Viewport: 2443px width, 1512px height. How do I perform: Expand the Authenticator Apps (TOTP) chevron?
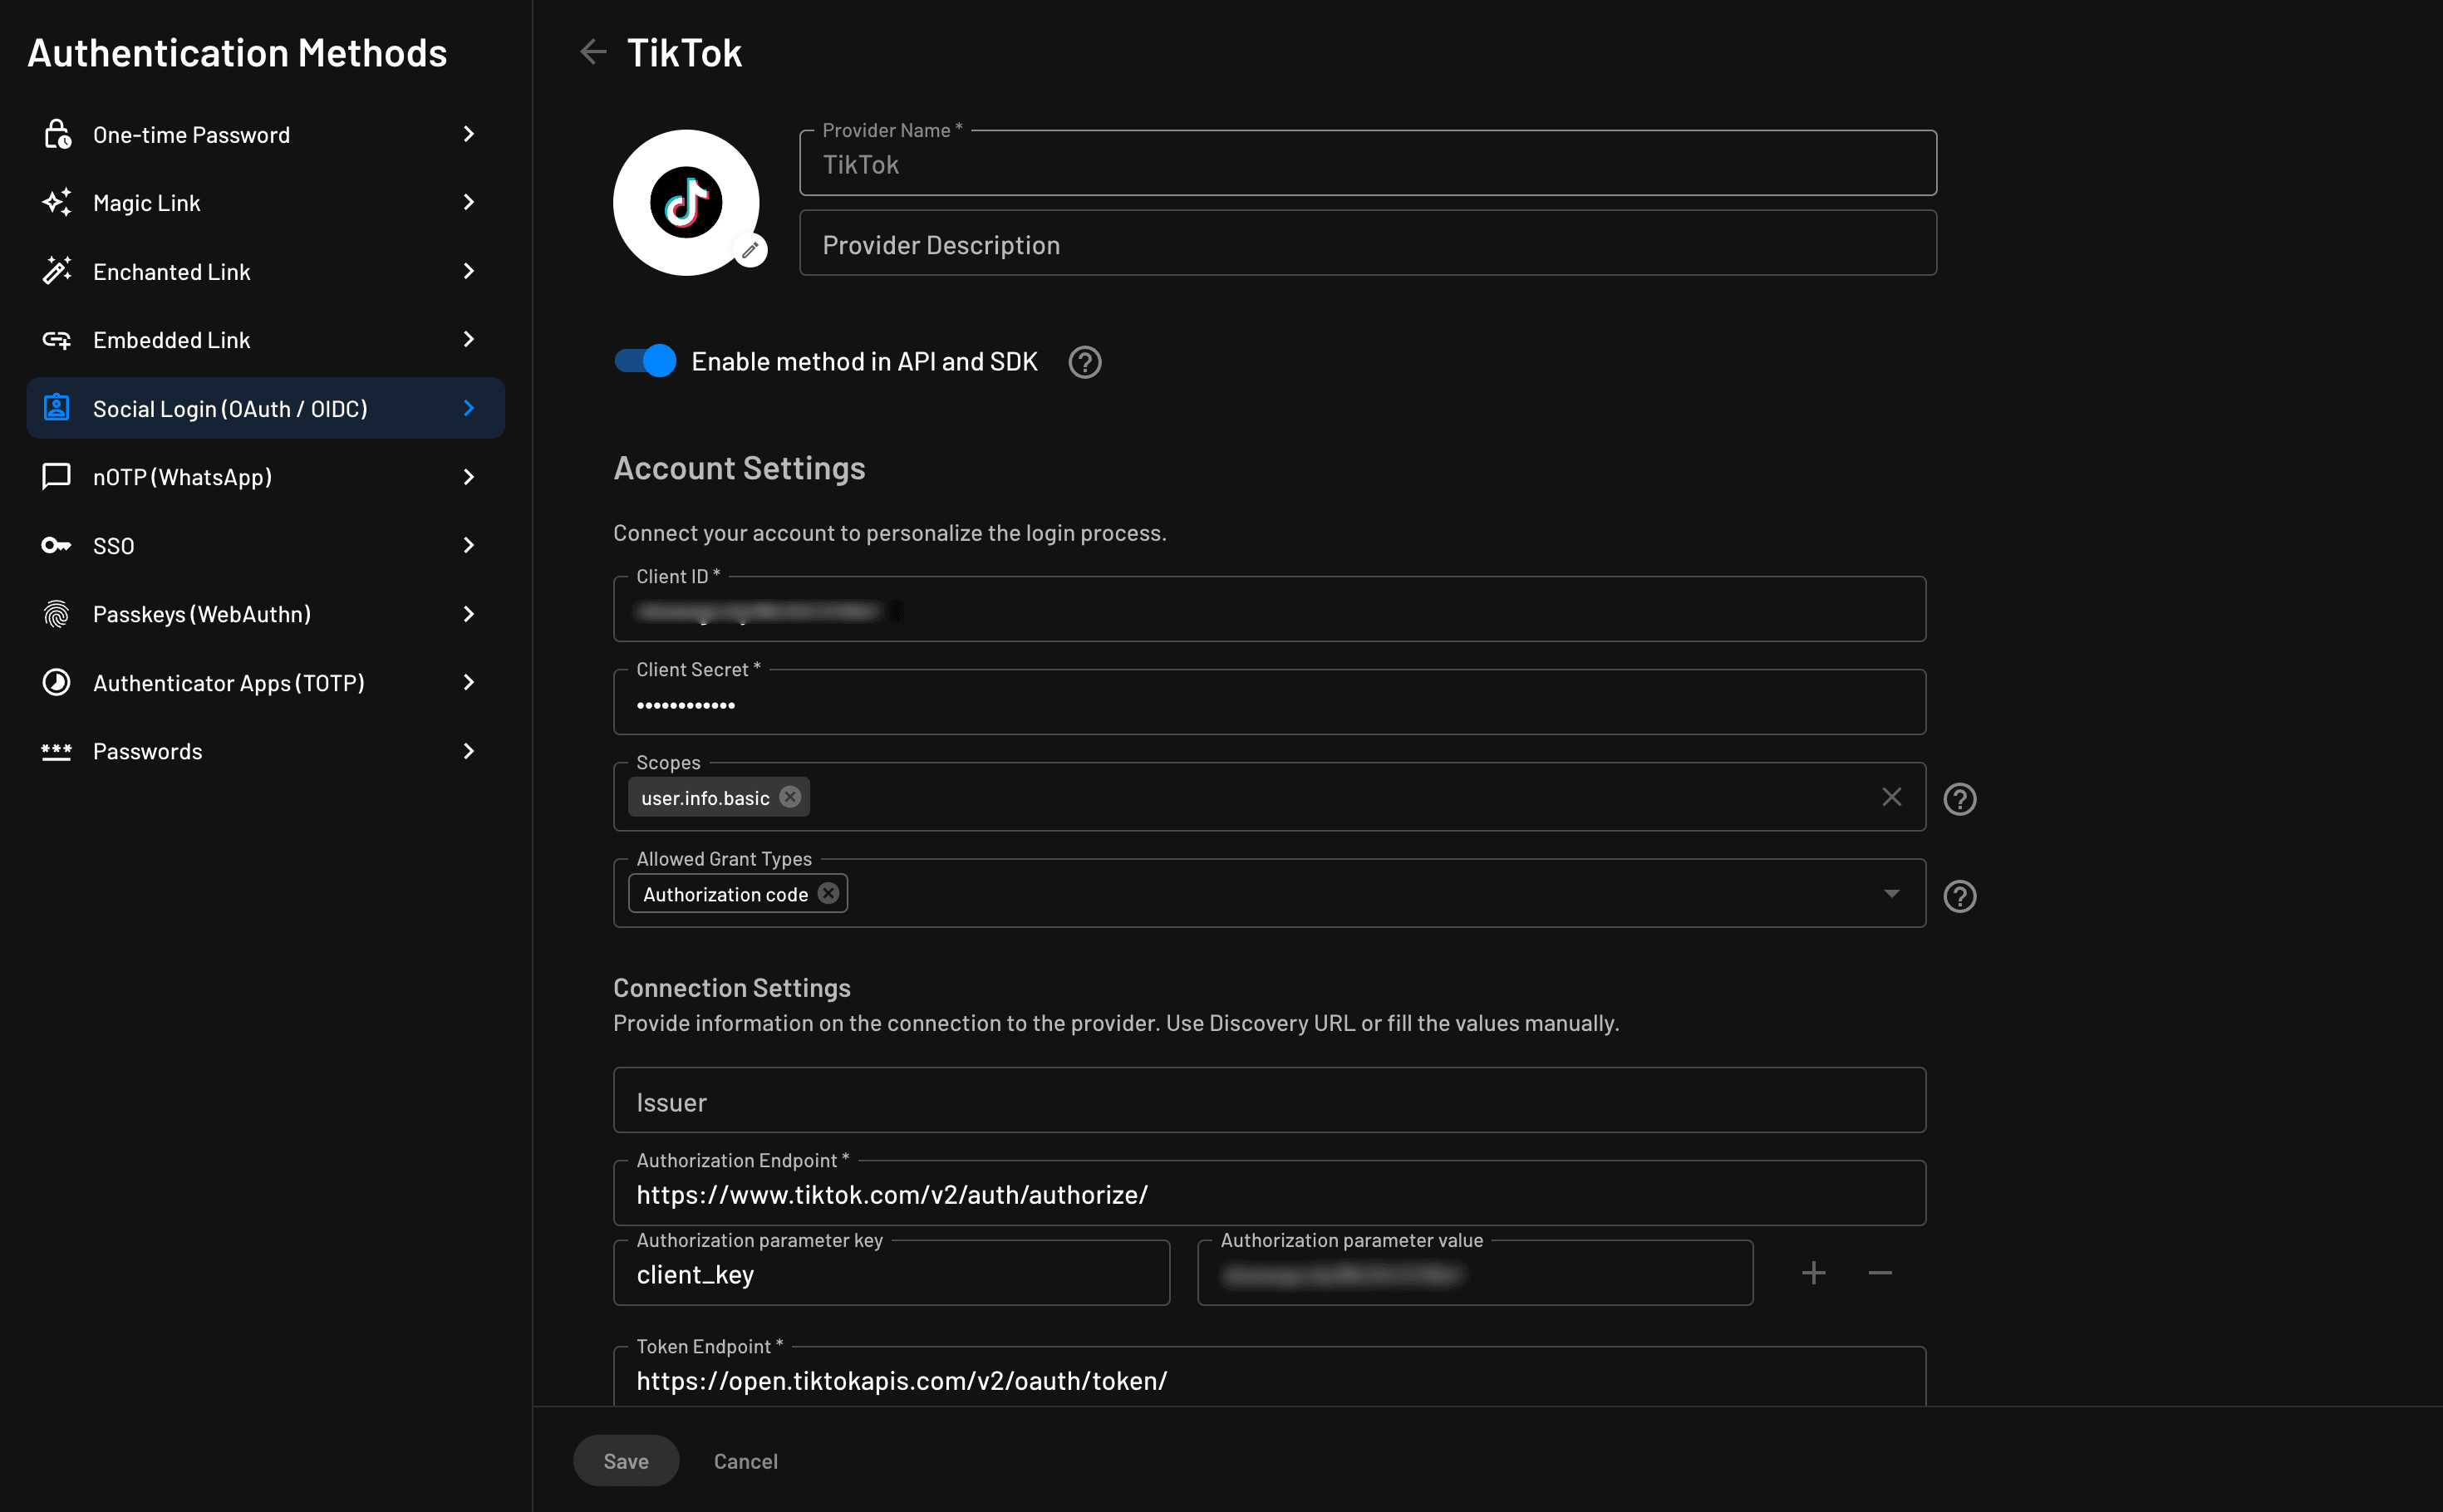pyautogui.click(x=467, y=682)
